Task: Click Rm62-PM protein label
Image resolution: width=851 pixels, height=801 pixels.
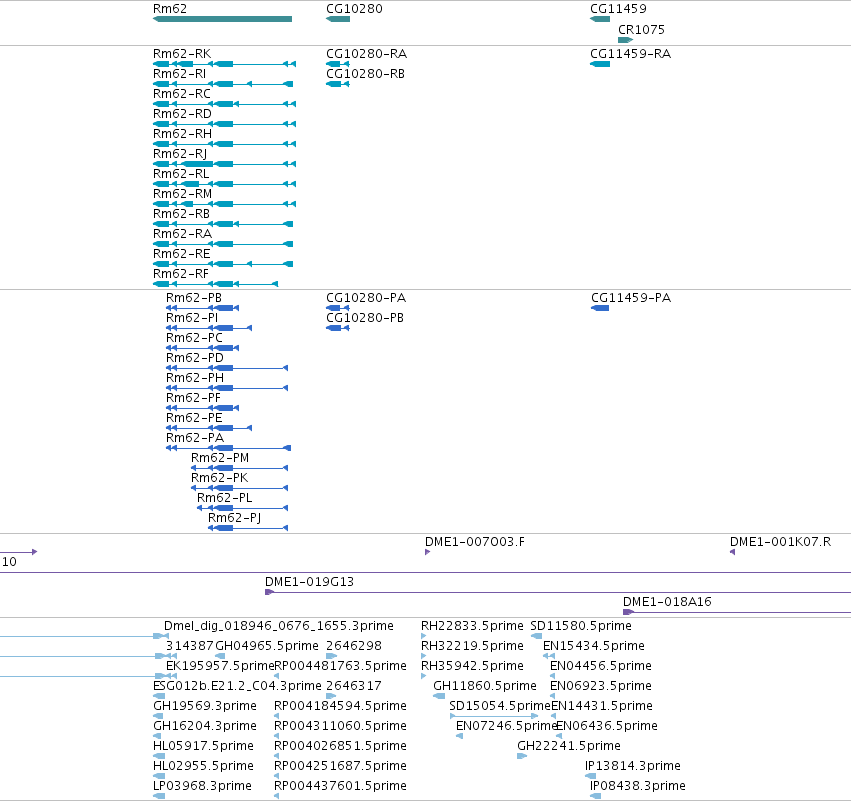Action: [x=220, y=458]
